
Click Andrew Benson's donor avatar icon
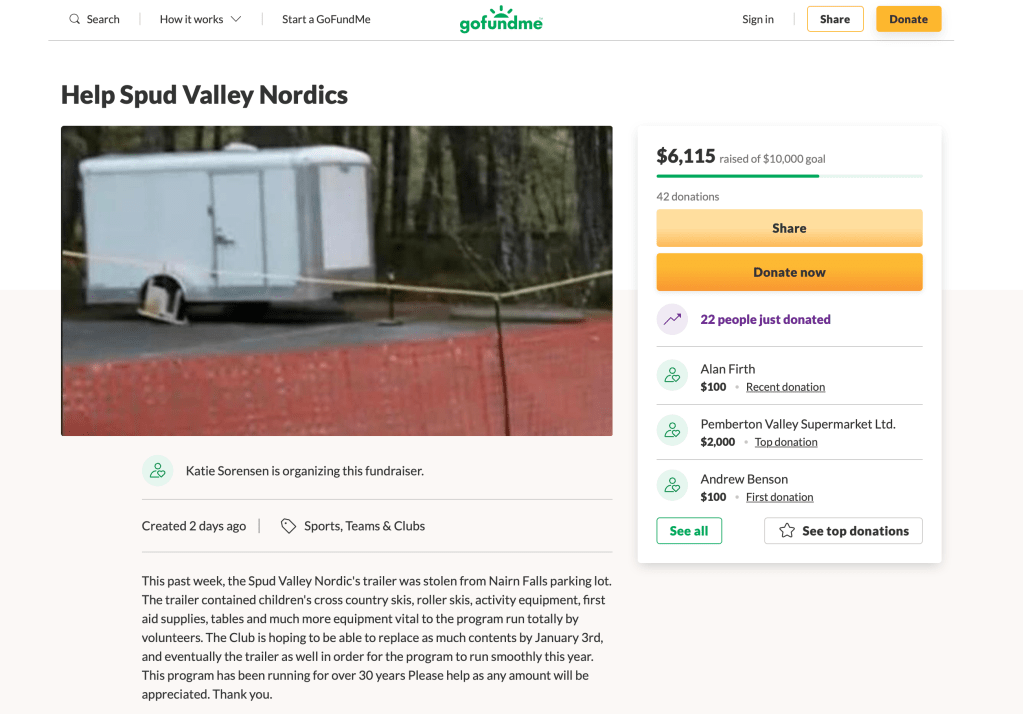tap(672, 486)
